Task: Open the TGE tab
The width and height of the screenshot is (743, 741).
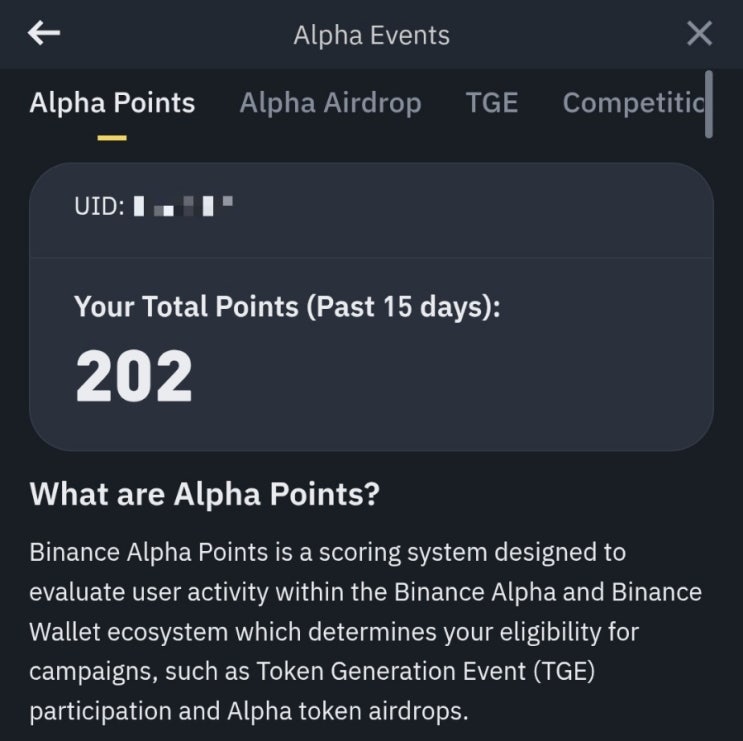Action: pyautogui.click(x=492, y=103)
